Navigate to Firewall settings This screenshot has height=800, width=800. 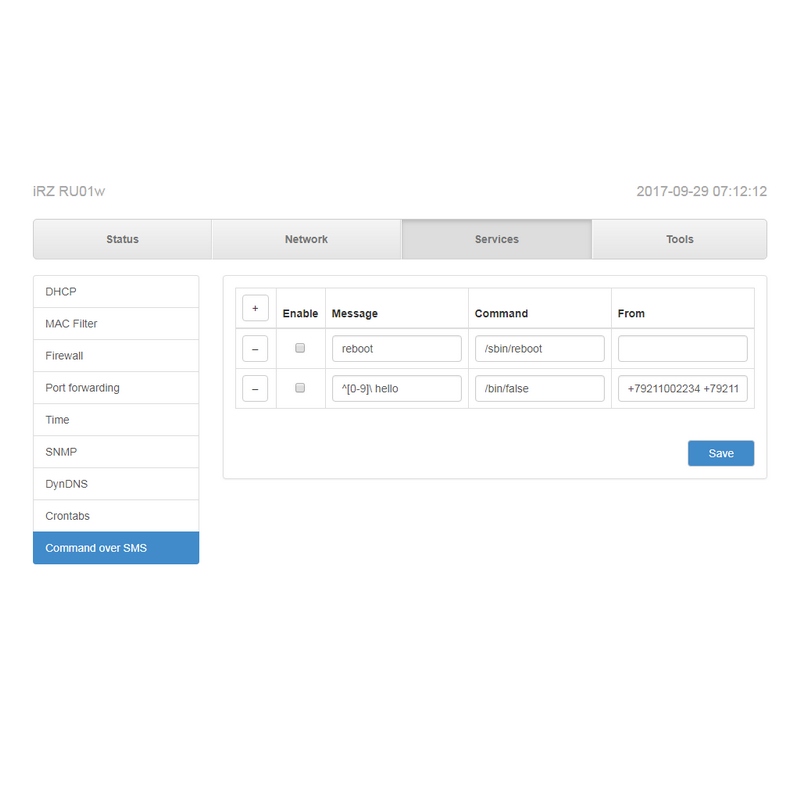coord(116,356)
